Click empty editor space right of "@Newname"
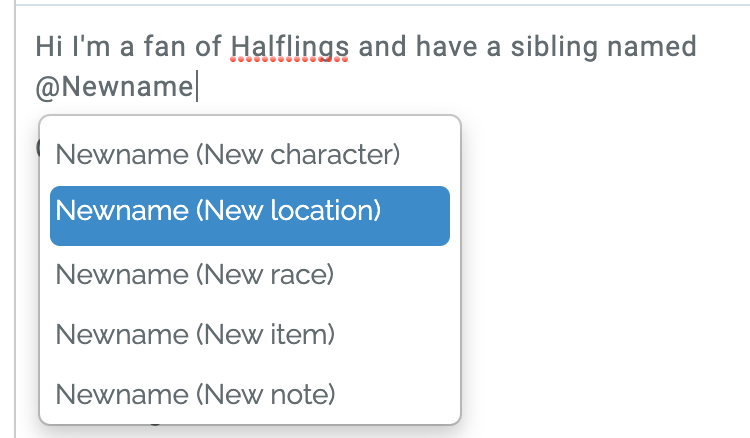750x438 pixels. point(450,87)
